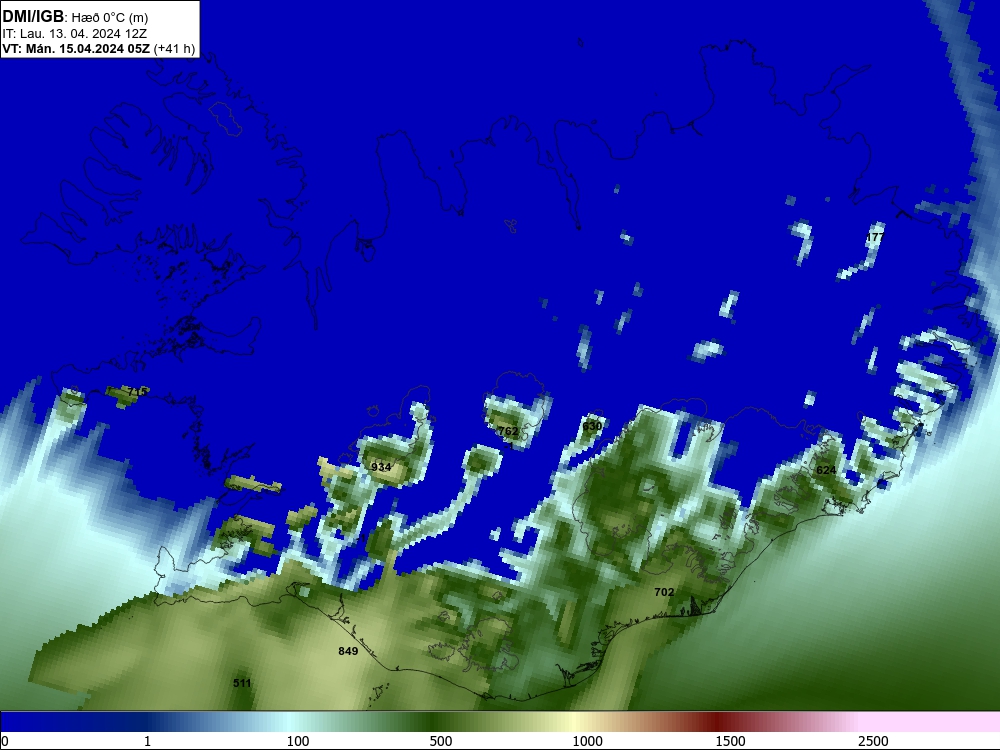Click the legend label 1
1000x750 pixels.
click(x=147, y=741)
